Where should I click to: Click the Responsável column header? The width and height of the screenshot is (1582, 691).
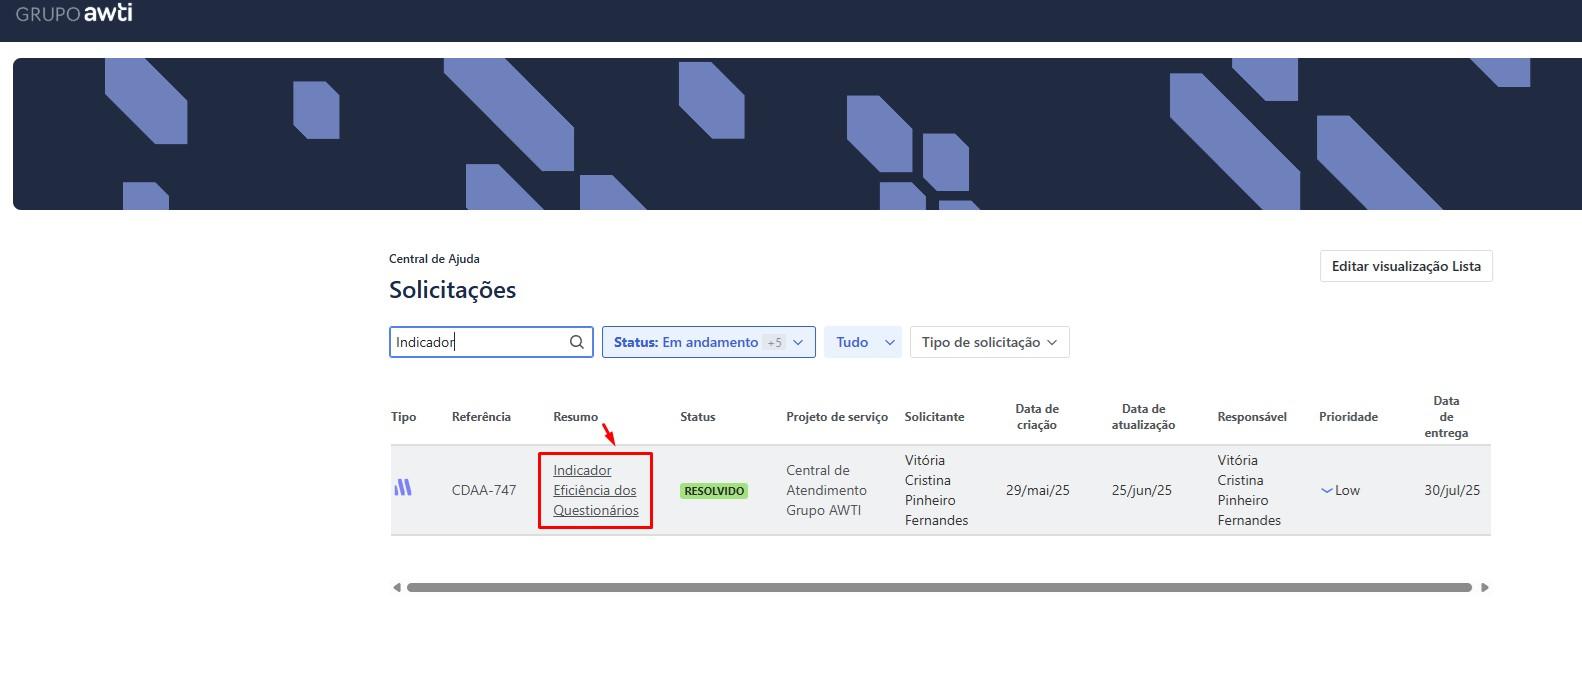pyautogui.click(x=1252, y=417)
